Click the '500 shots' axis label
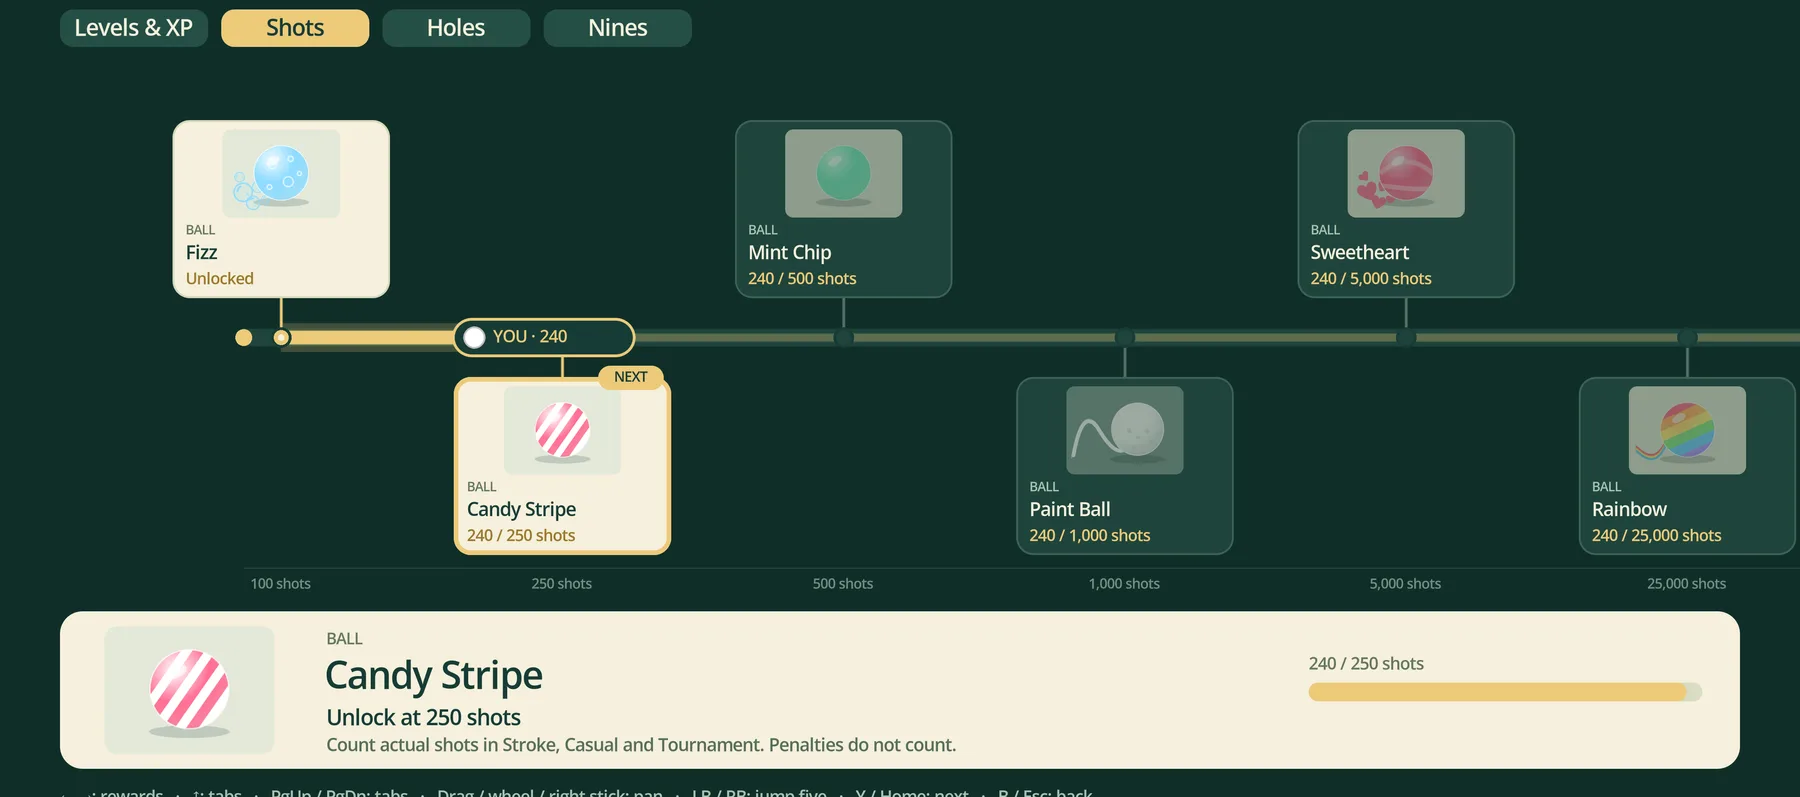Viewport: 1800px width, 797px height. [x=843, y=584]
